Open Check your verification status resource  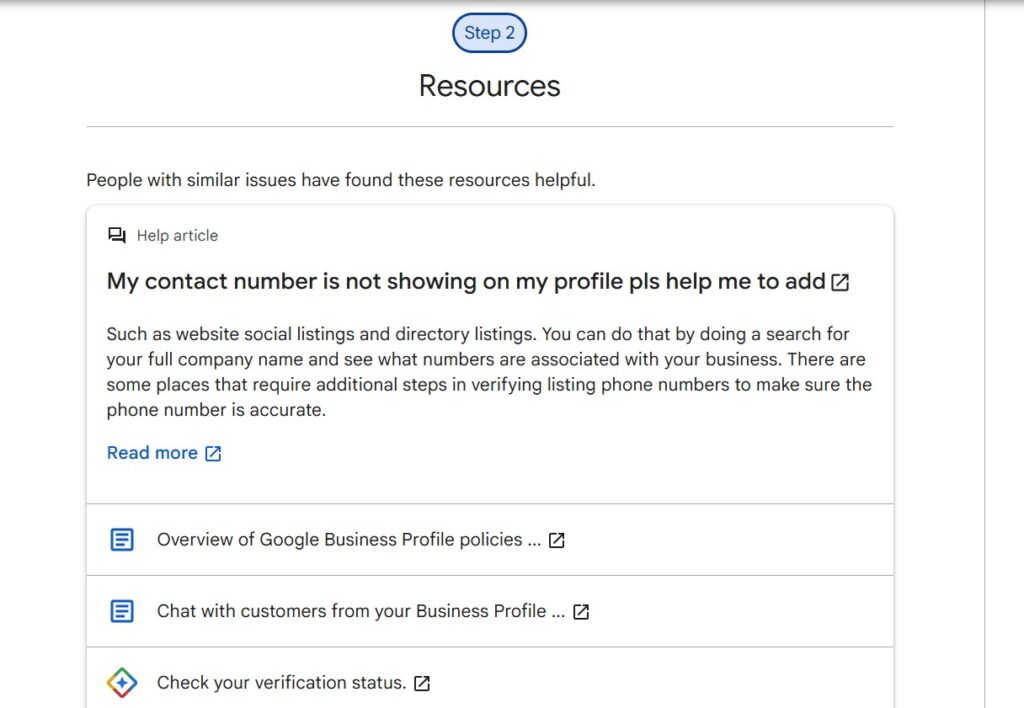[281, 683]
